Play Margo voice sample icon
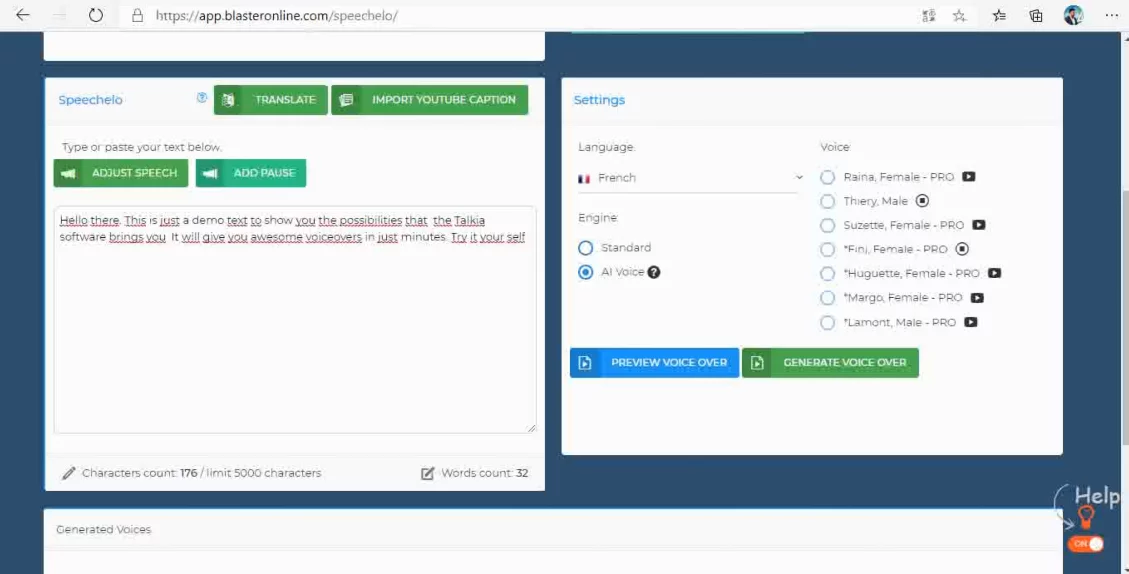Screen dimensions: 1129x574 coord(977,297)
